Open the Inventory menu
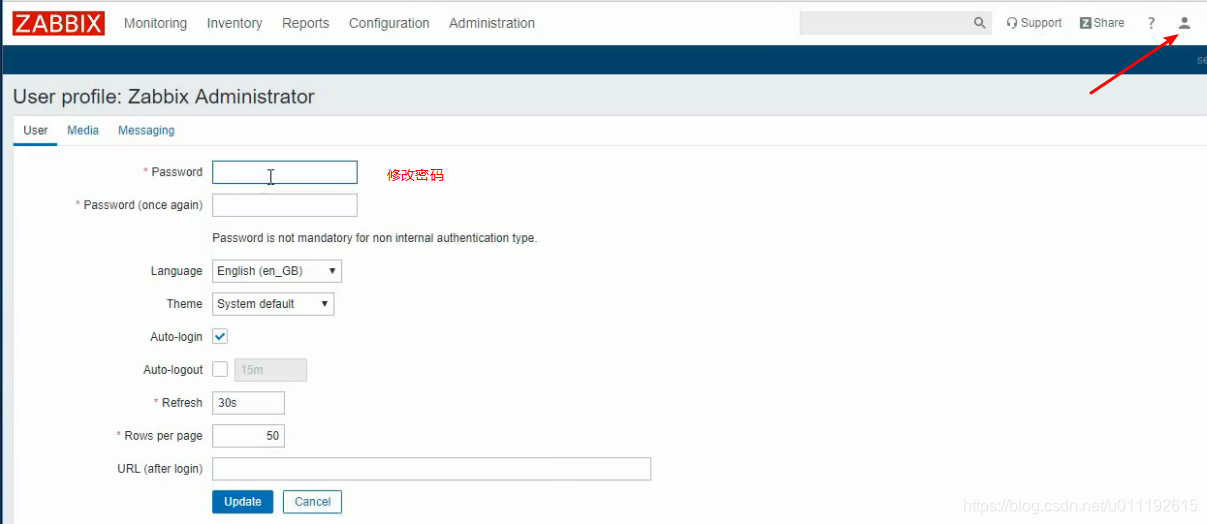Image resolution: width=1207 pixels, height=524 pixels. coord(234,23)
